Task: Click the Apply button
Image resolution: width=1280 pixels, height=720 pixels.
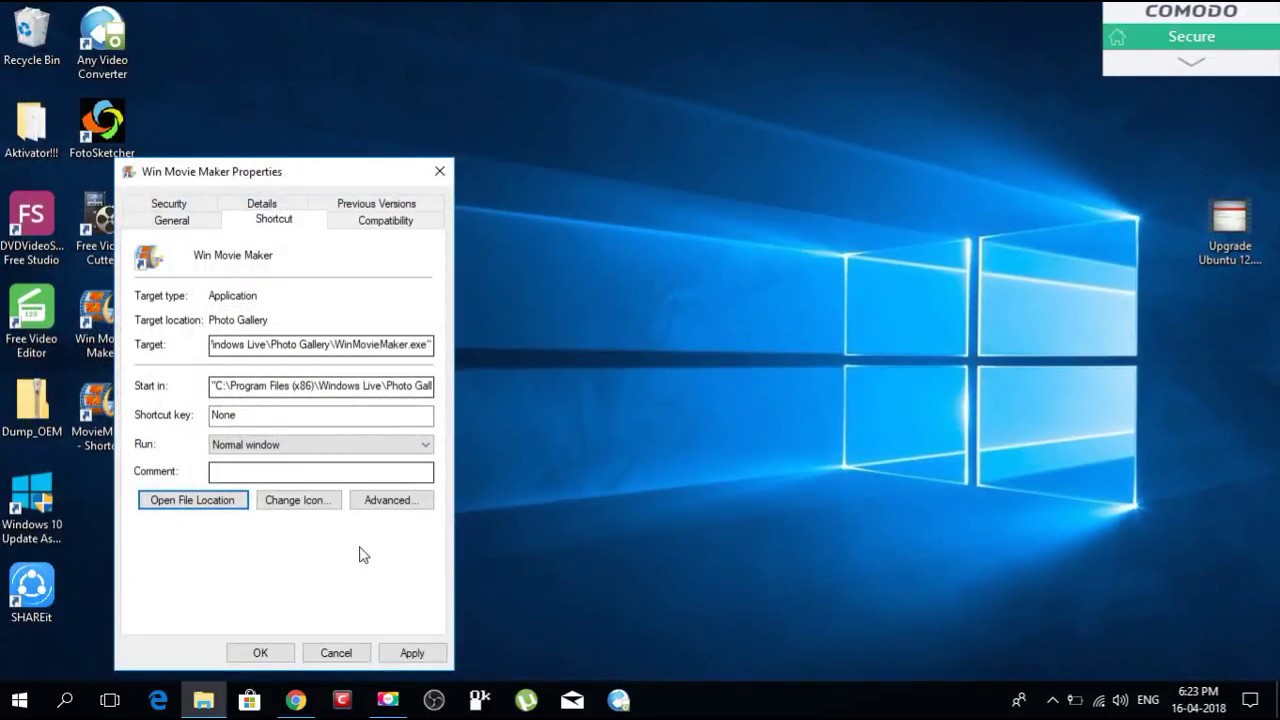Action: pos(412,653)
